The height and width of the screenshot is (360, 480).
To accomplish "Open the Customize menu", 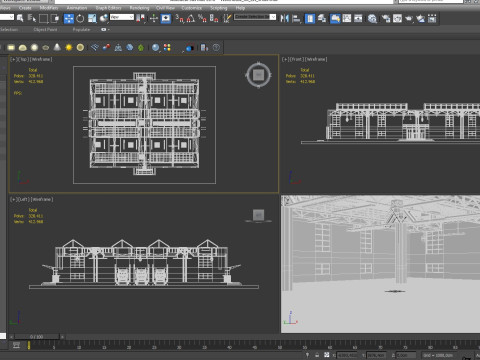I will 191,8.
